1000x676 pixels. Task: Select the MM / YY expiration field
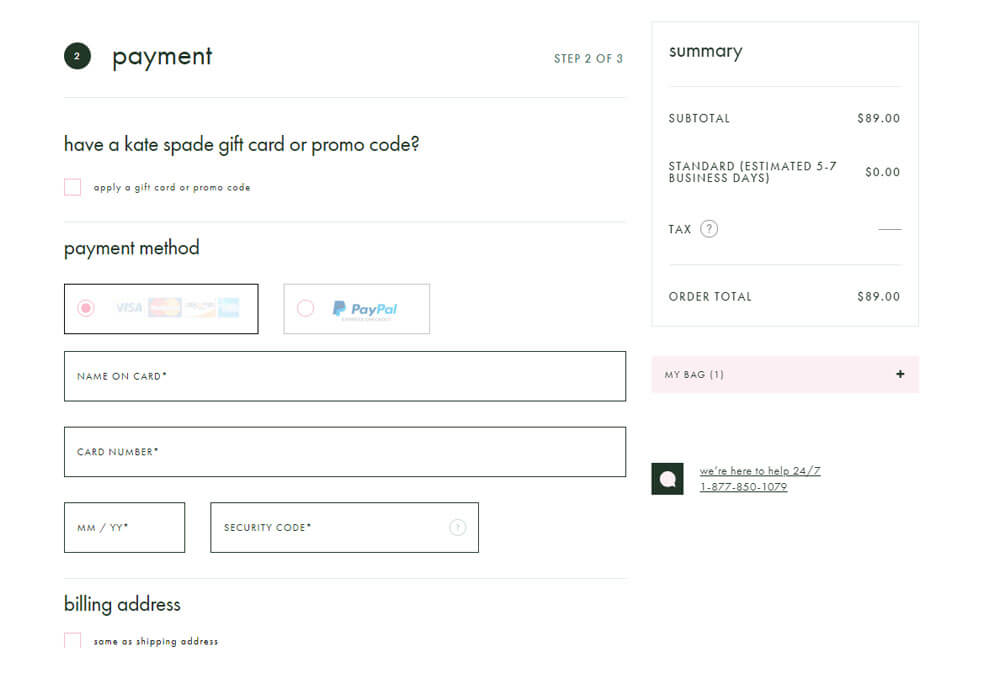click(124, 527)
